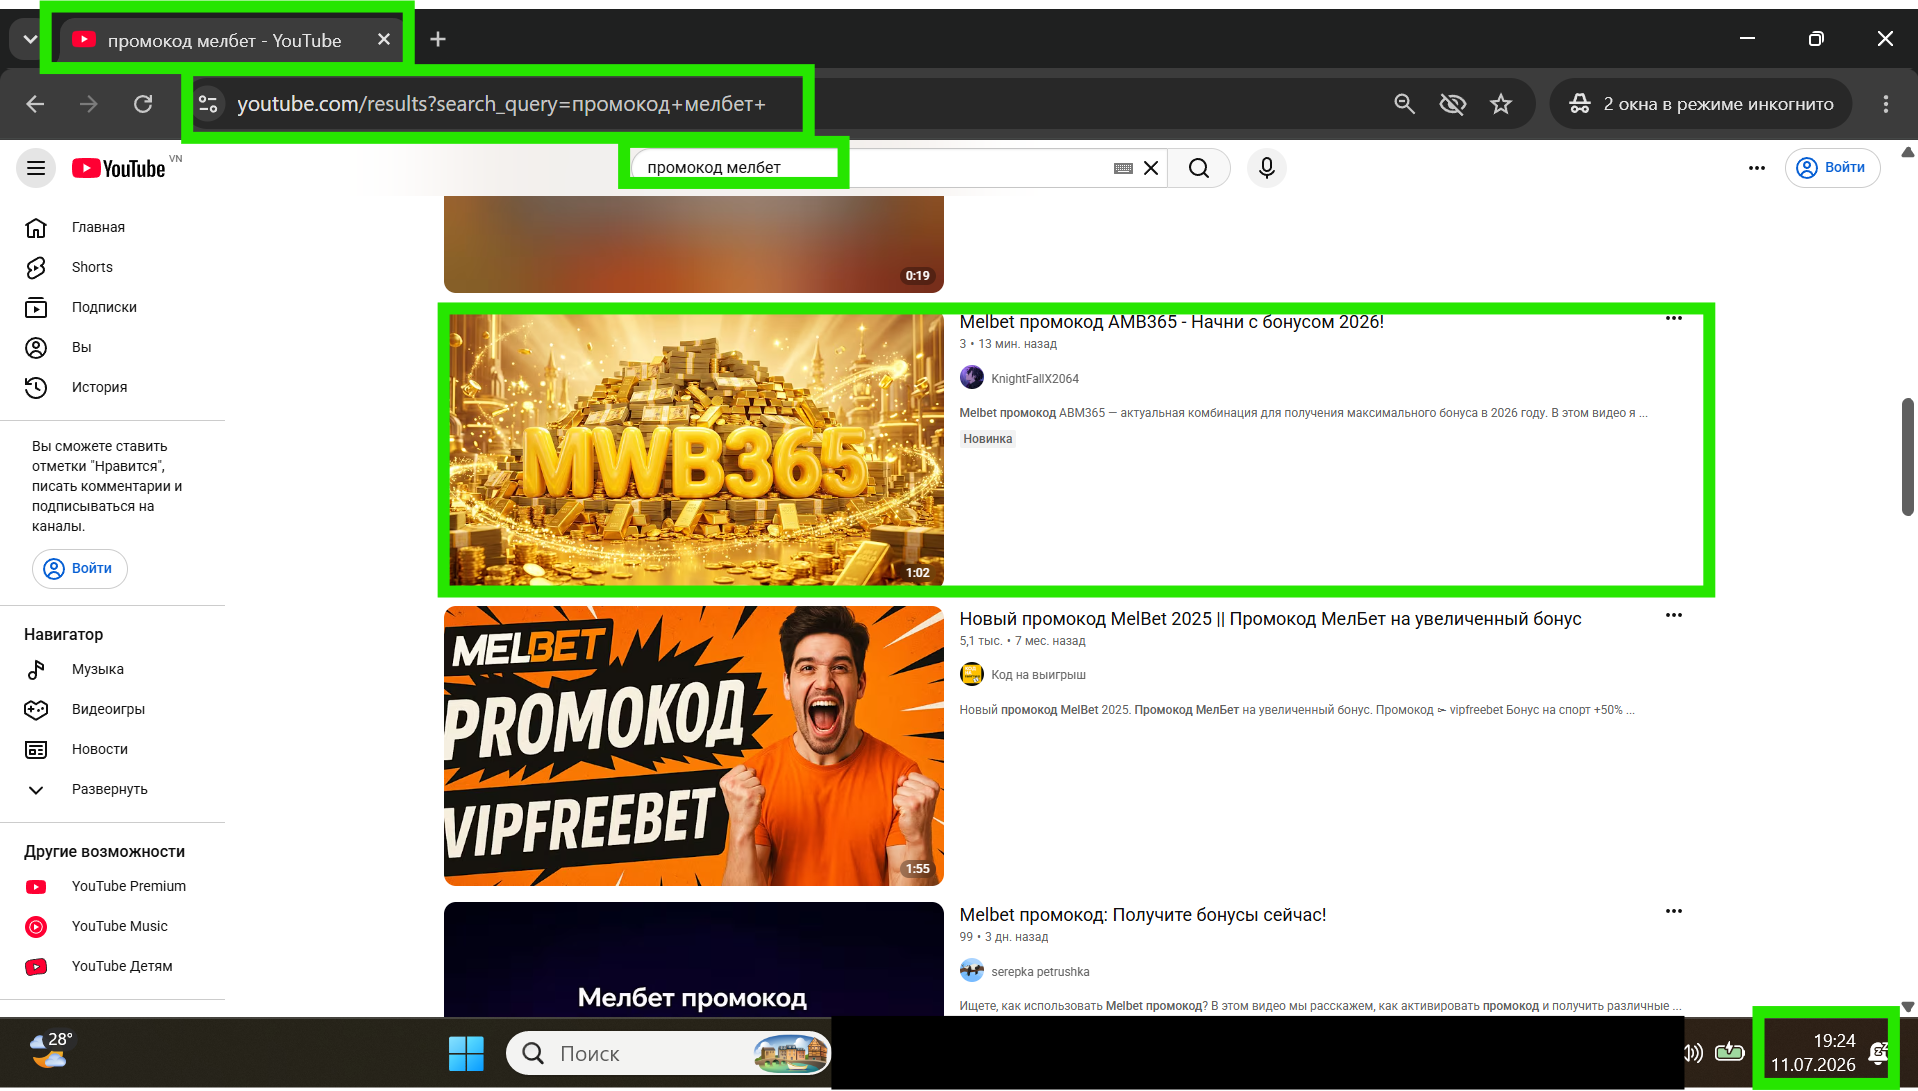Close the промокод мелбет YouTube tab
The image size is (1918, 1091).
pyautogui.click(x=384, y=40)
